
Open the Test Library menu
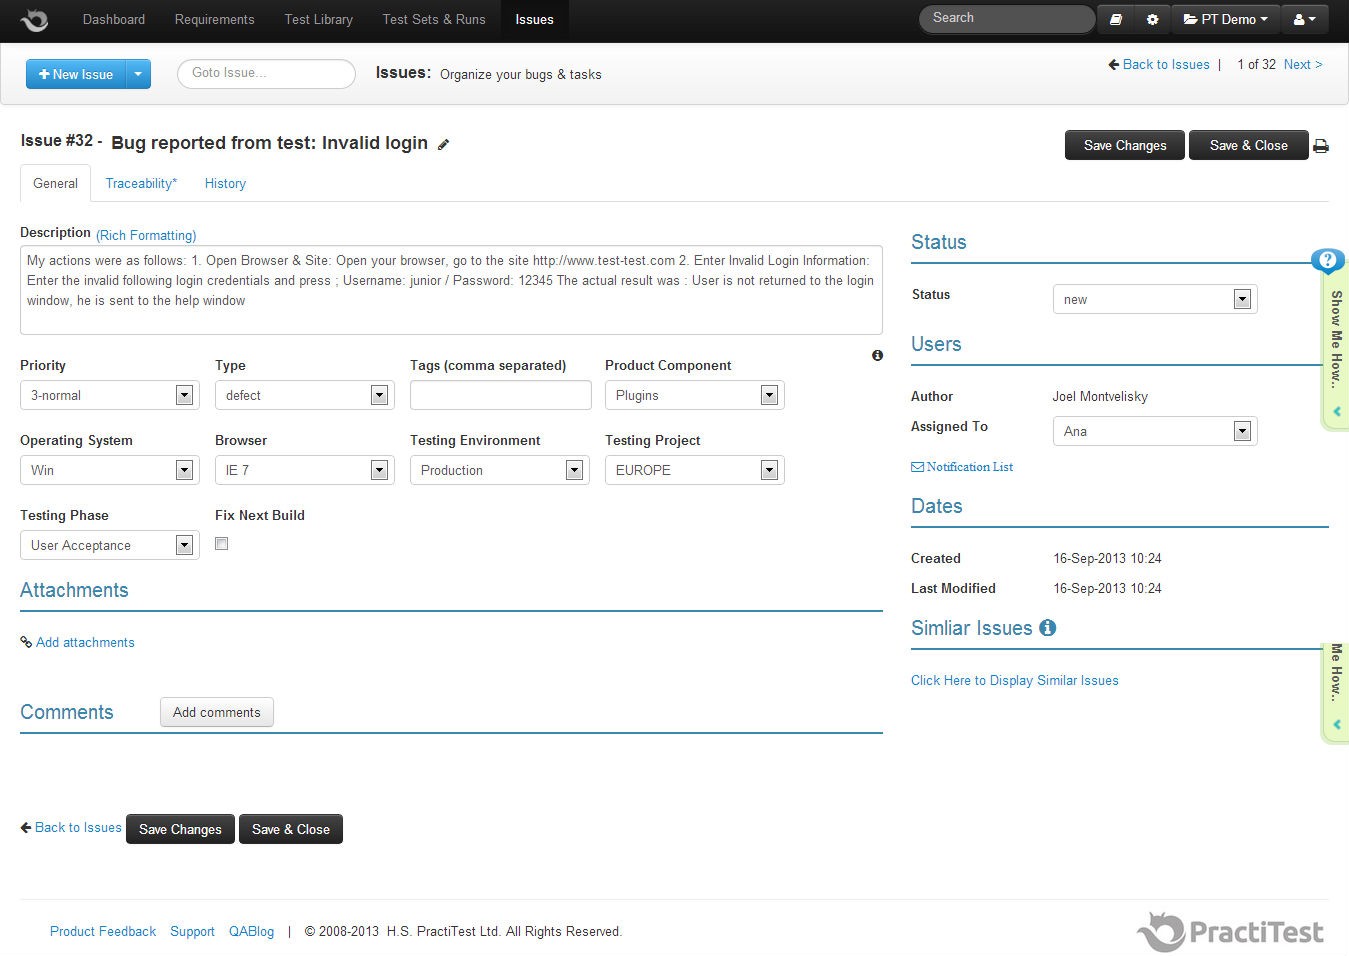pyautogui.click(x=318, y=19)
